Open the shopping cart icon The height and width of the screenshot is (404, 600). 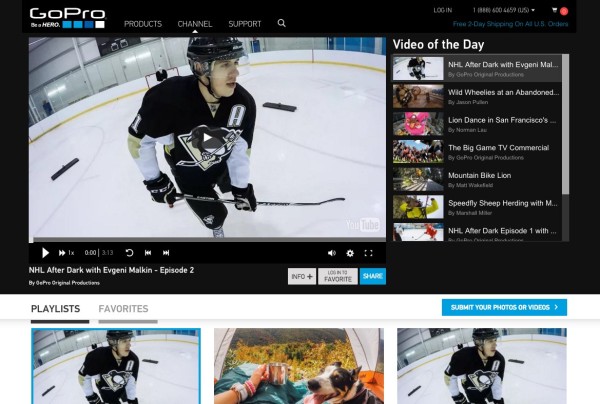tap(554, 10)
